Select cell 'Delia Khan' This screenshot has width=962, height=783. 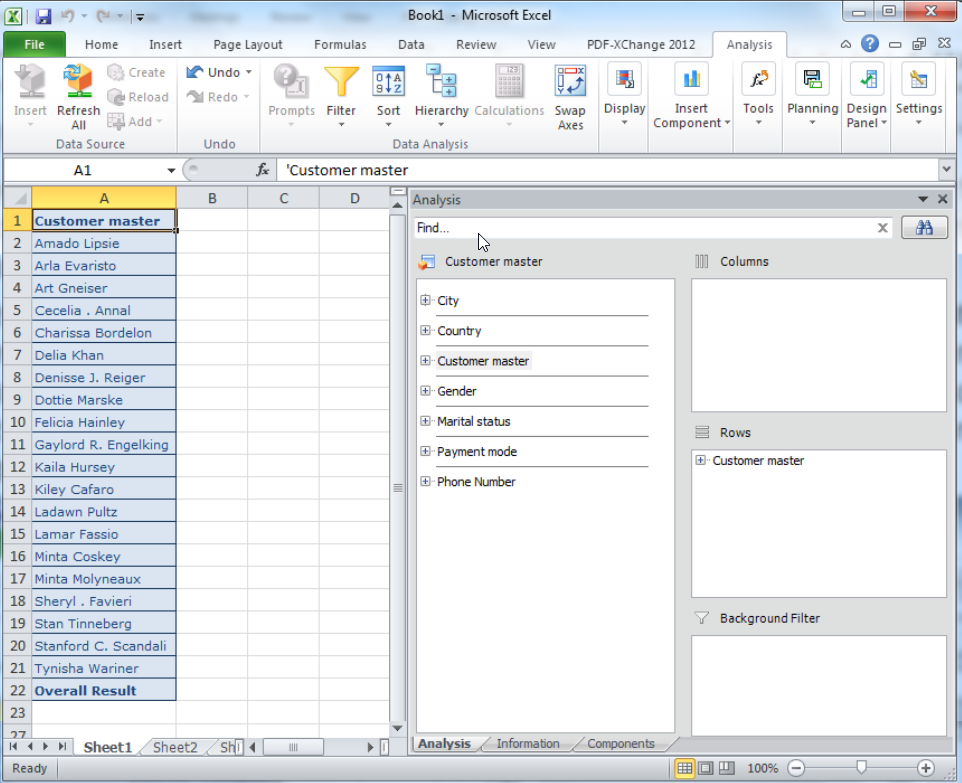pyautogui.click(x=104, y=355)
